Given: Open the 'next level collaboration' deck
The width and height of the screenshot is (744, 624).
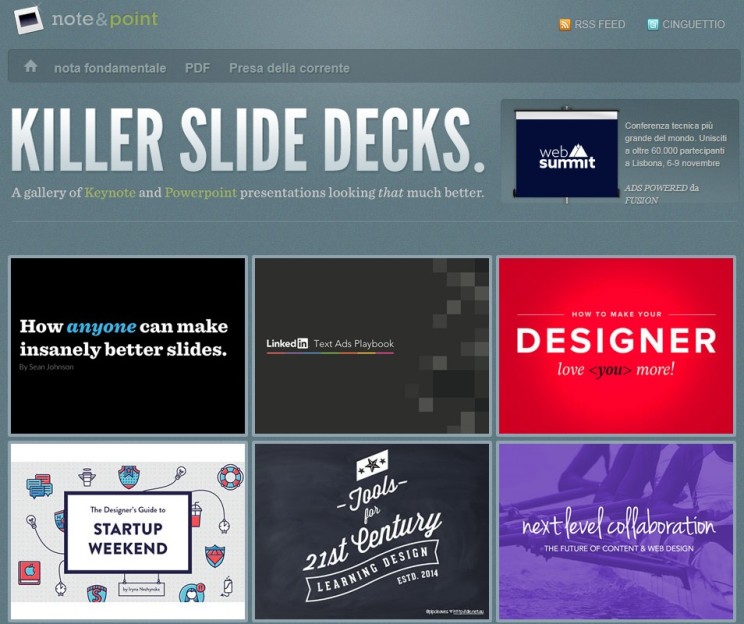Looking at the screenshot, I should (616, 531).
